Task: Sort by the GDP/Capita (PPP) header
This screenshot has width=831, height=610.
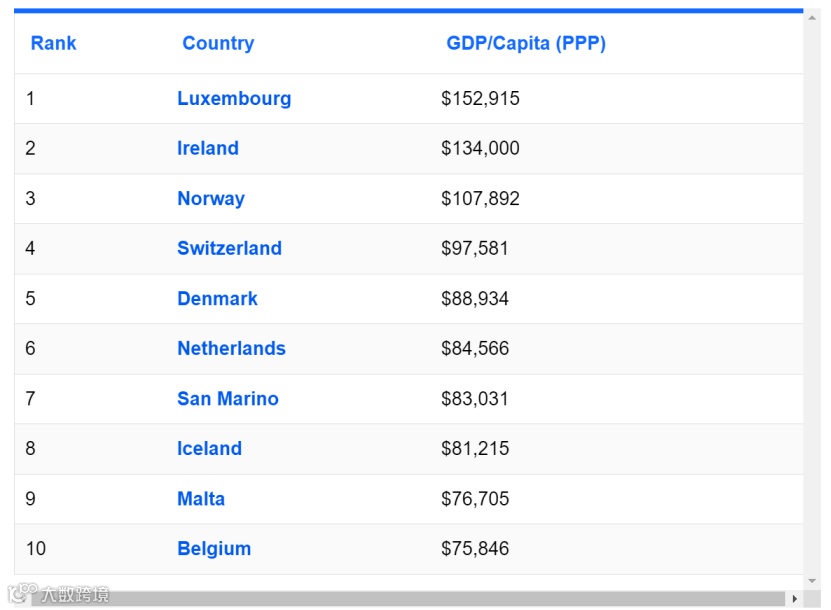Action: point(526,43)
